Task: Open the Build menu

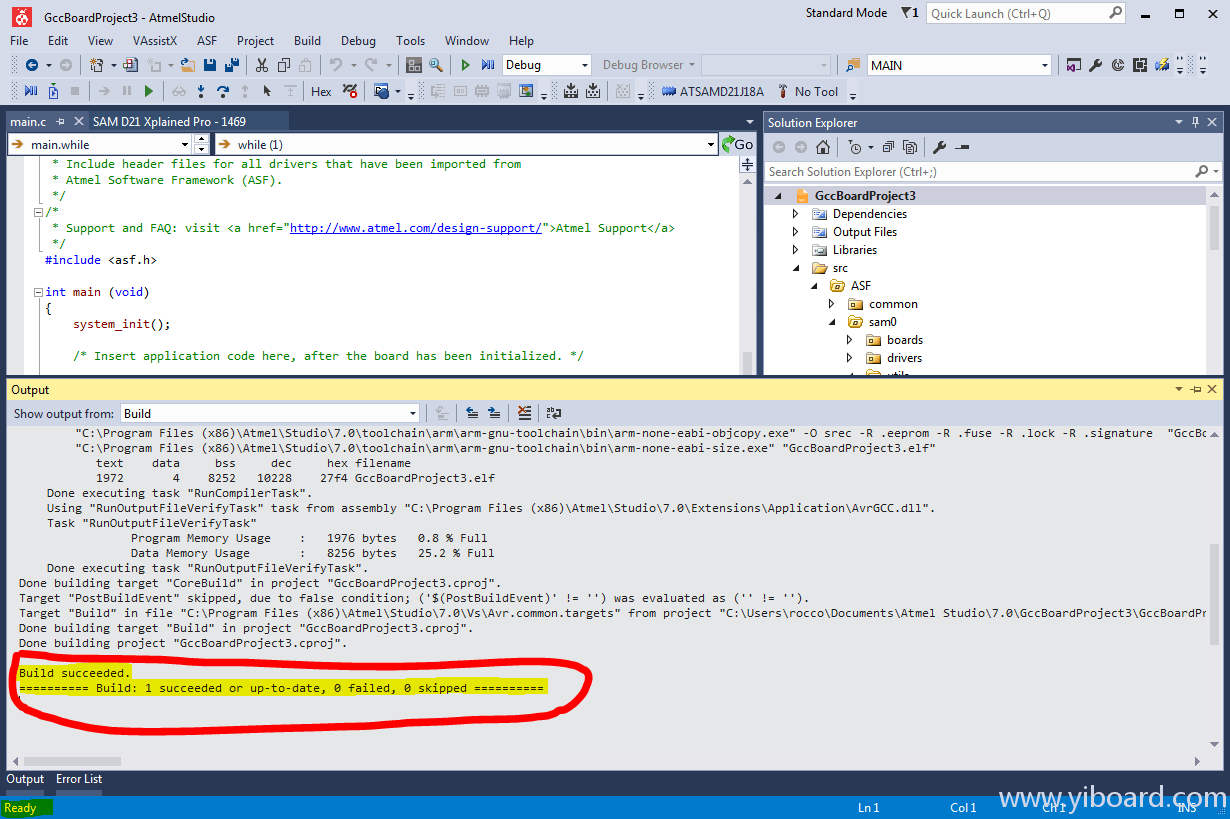Action: pyautogui.click(x=307, y=41)
